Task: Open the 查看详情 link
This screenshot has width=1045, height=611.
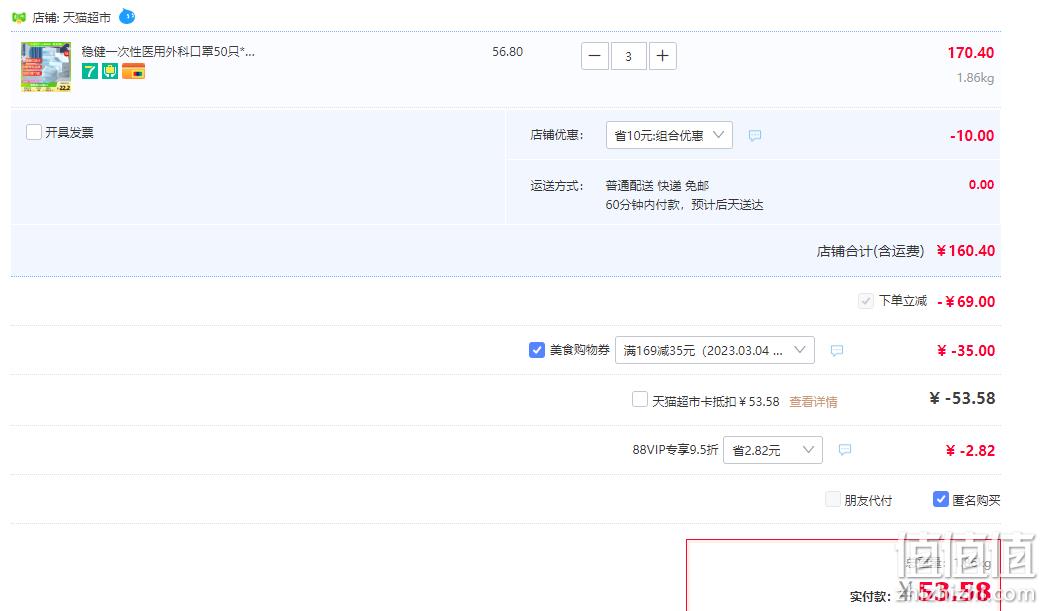Action: (x=813, y=402)
